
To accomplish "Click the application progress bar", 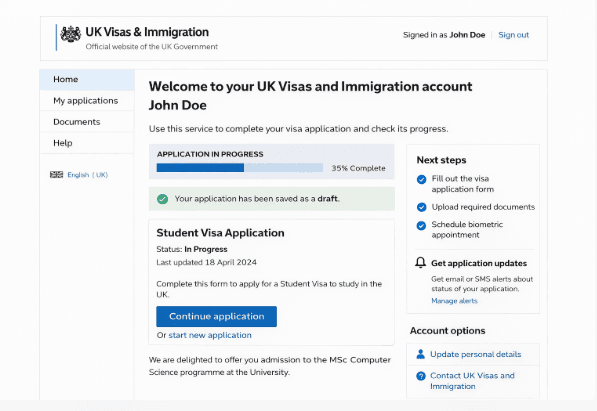I will [239, 168].
